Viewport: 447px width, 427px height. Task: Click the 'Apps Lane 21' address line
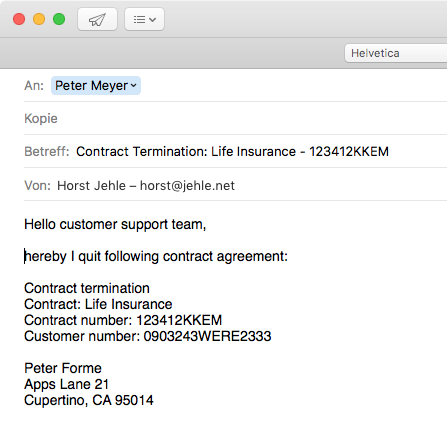coord(66,384)
